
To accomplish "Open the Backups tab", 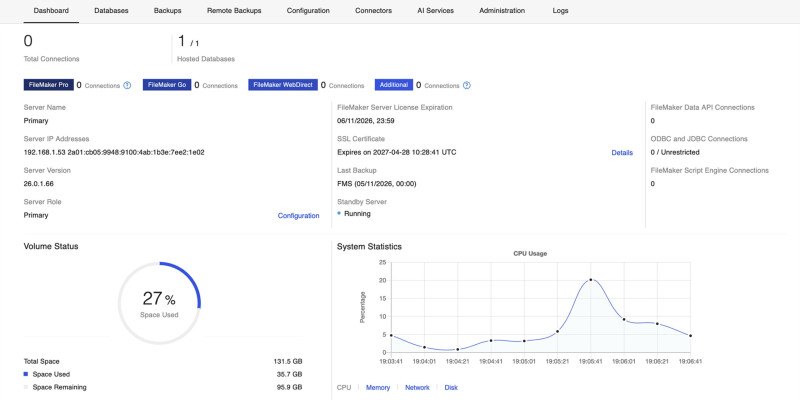I will (167, 10).
